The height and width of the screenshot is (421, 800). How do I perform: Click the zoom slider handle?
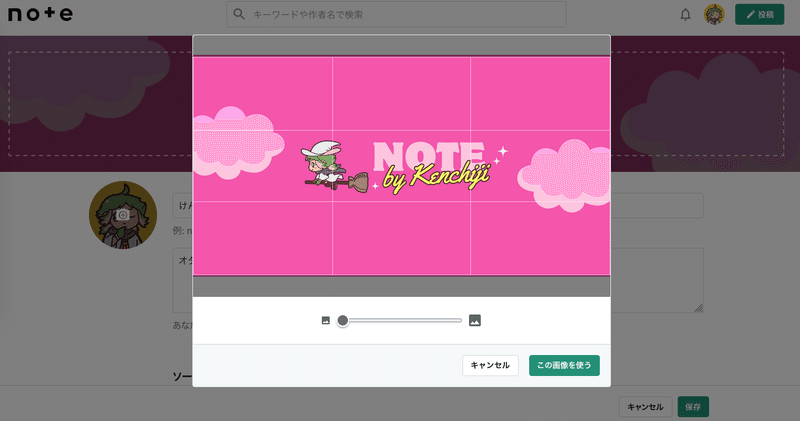coord(343,320)
